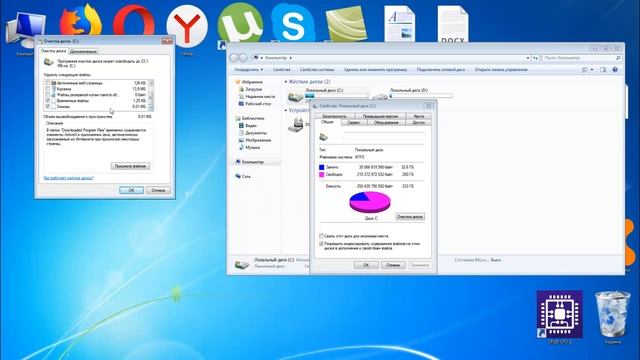Switch to the Доступ tab in Properties

418,122
